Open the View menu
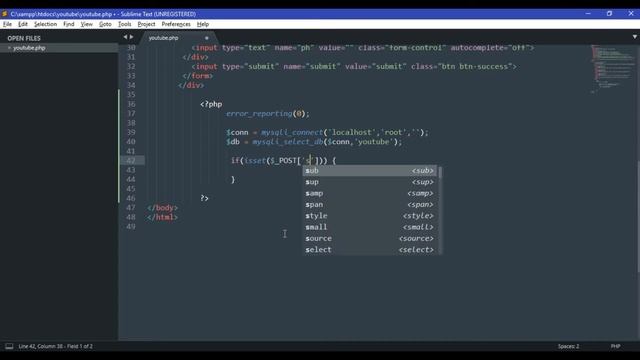The height and width of the screenshot is (360, 640). (87, 24)
